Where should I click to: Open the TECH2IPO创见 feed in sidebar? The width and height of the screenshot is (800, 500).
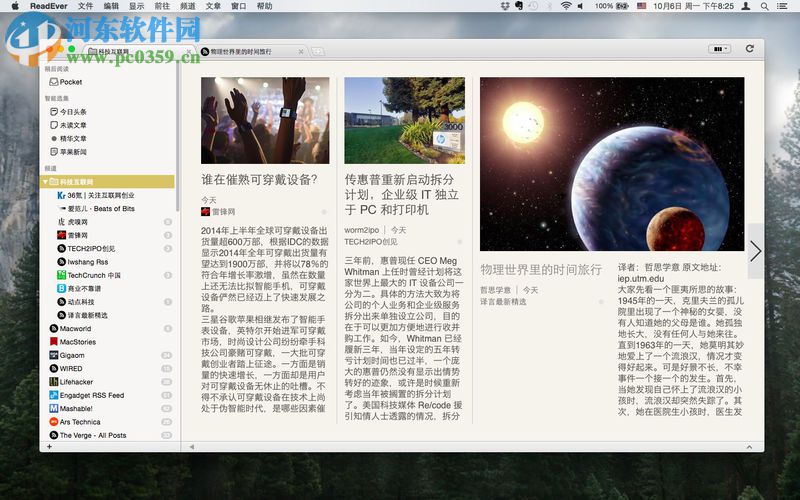click(x=86, y=248)
